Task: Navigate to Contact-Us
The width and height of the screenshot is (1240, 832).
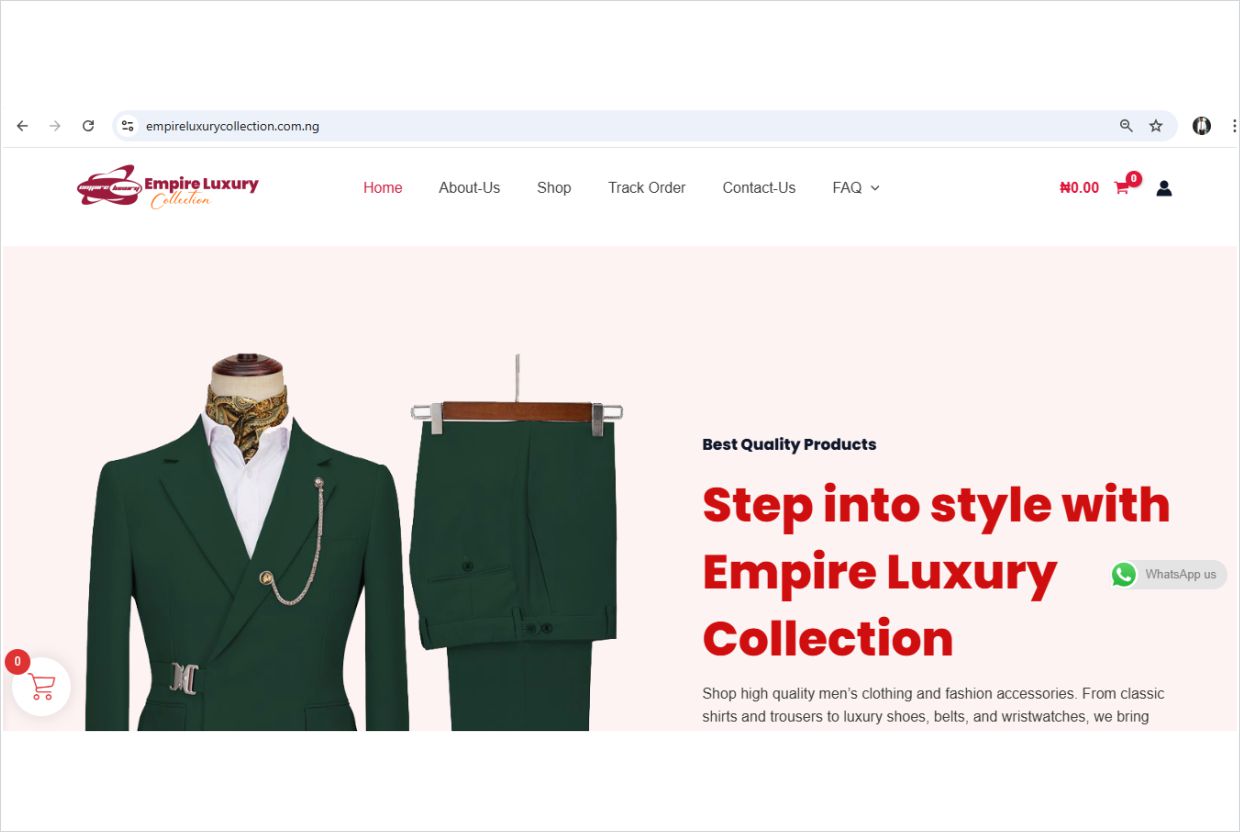Action: (x=759, y=188)
